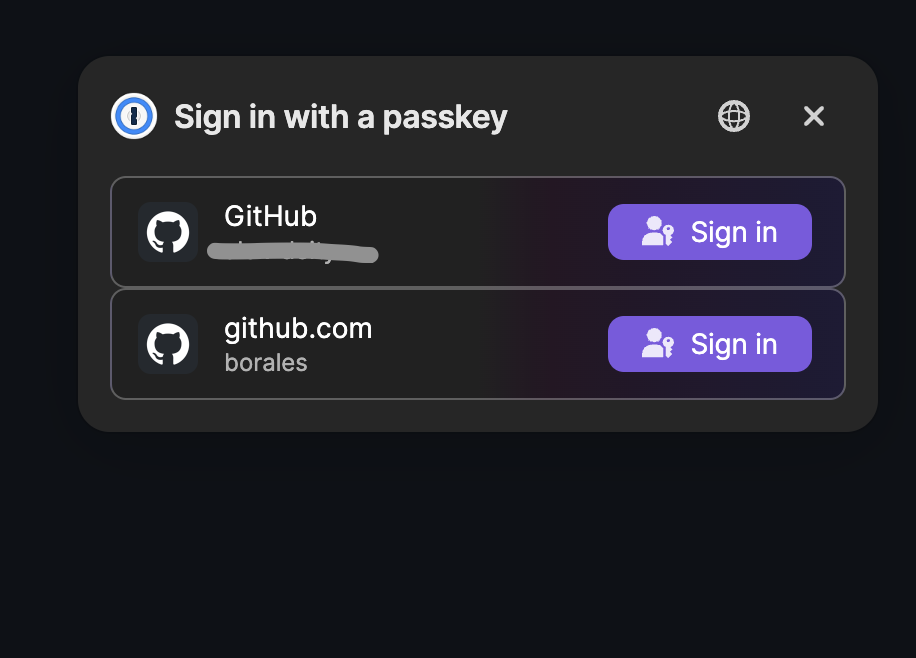Sign in with the GitHub passkey account
Viewport: 916px width, 658px height.
point(710,232)
